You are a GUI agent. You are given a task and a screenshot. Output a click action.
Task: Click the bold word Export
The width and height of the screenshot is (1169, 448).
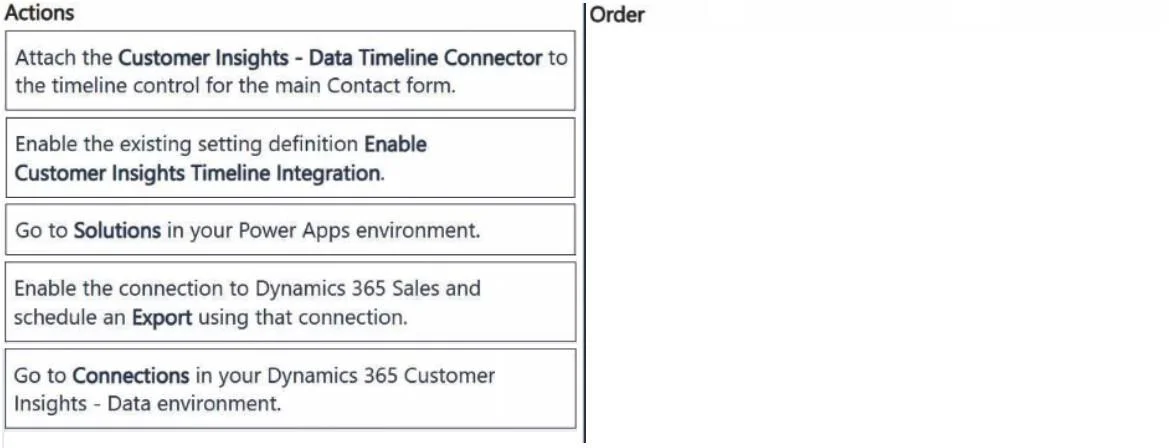click(x=162, y=317)
